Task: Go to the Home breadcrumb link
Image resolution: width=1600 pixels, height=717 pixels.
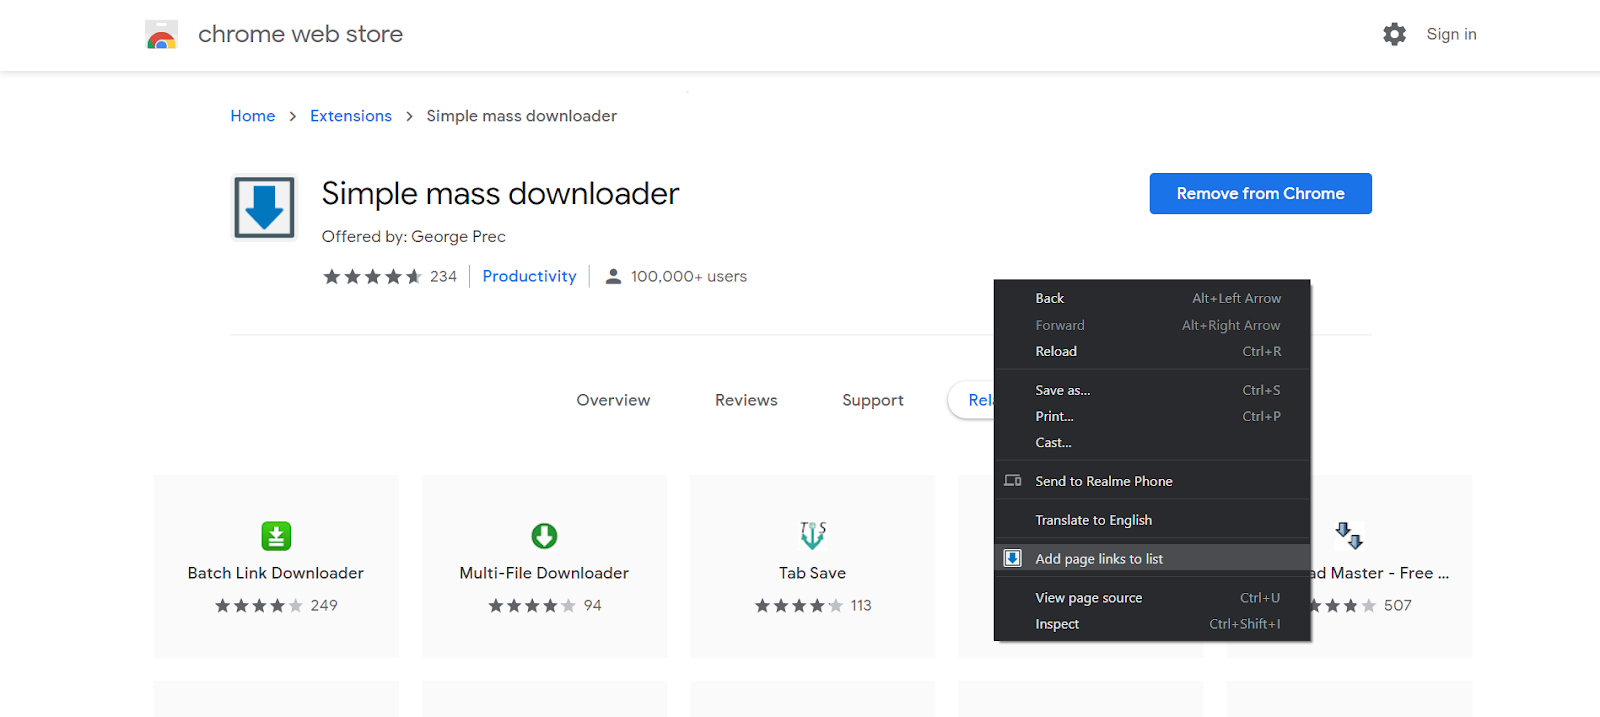Action: coord(253,116)
